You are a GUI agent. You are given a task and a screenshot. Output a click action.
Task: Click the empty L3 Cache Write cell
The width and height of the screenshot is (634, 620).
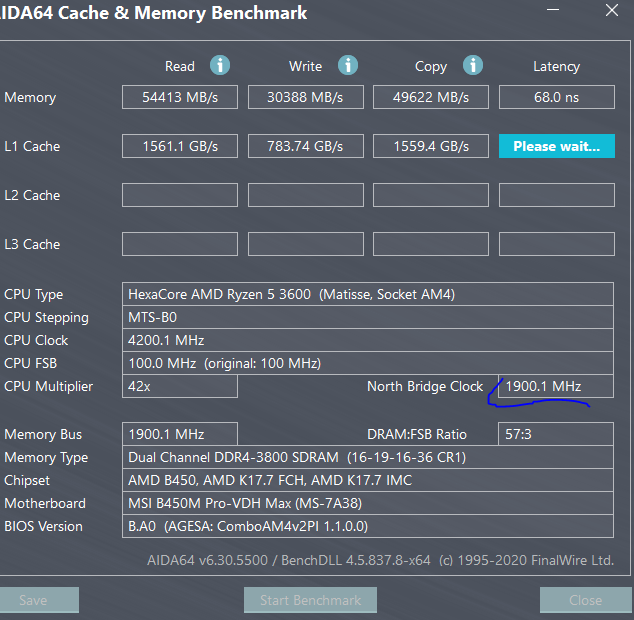306,244
